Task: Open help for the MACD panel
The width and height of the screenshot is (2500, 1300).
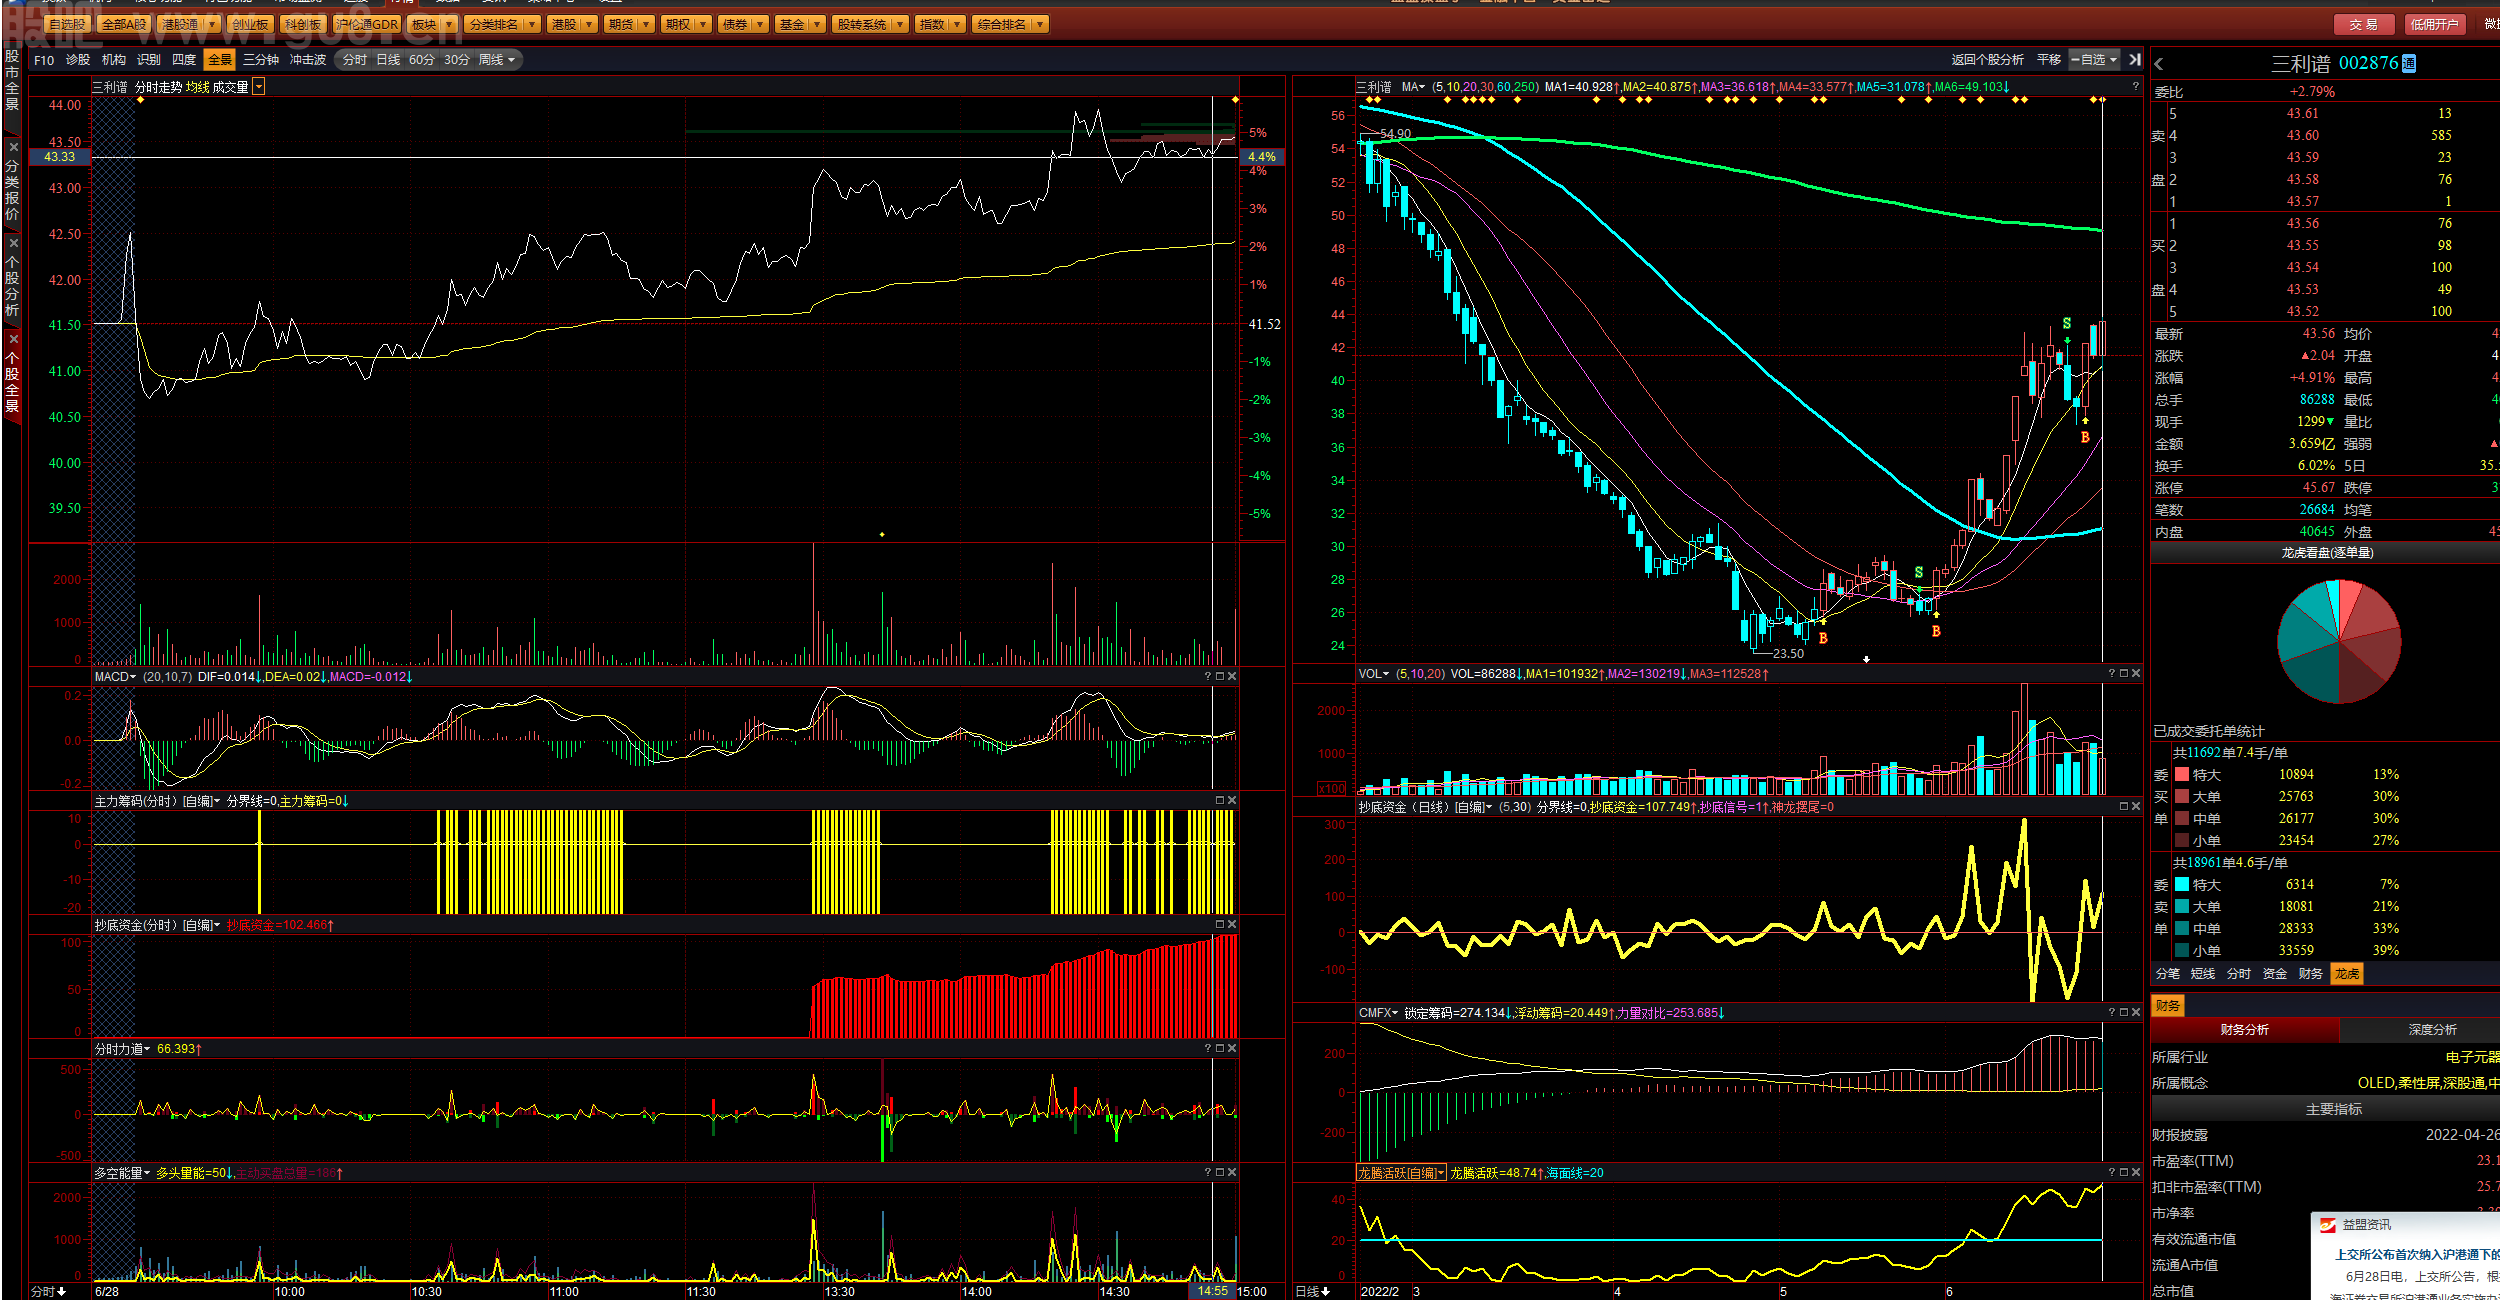Action: click(x=1208, y=677)
